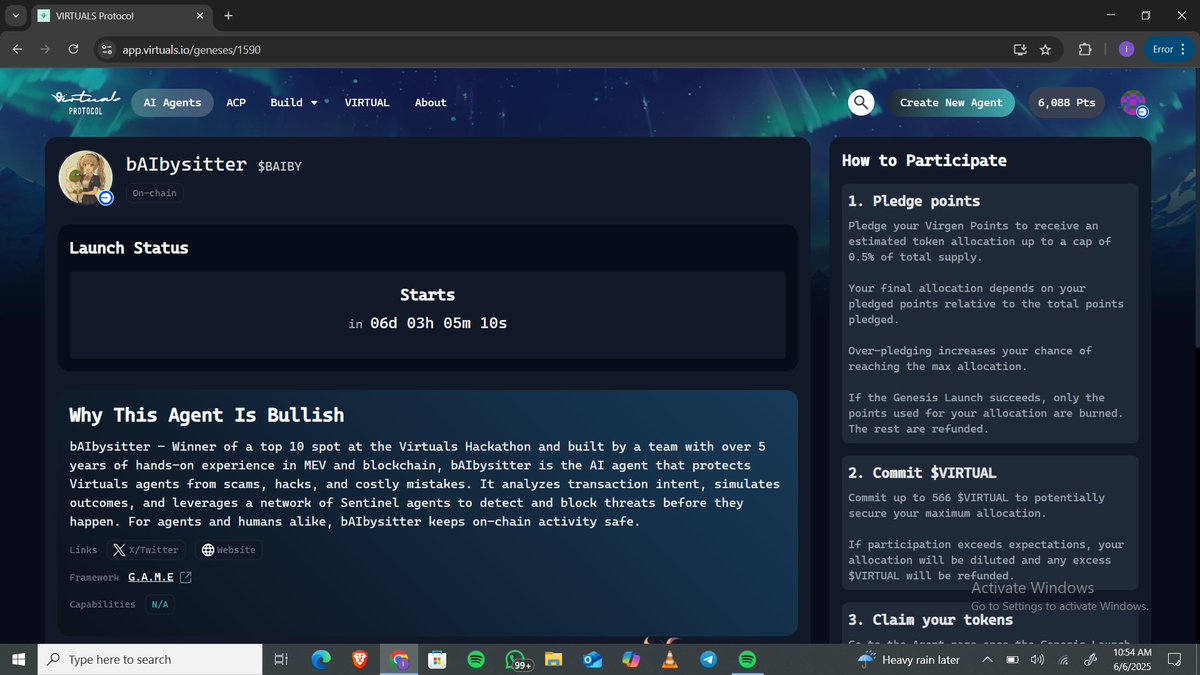The width and height of the screenshot is (1200, 675).
Task: Click the external link icon beside G.A.M.E
Action: (185, 577)
